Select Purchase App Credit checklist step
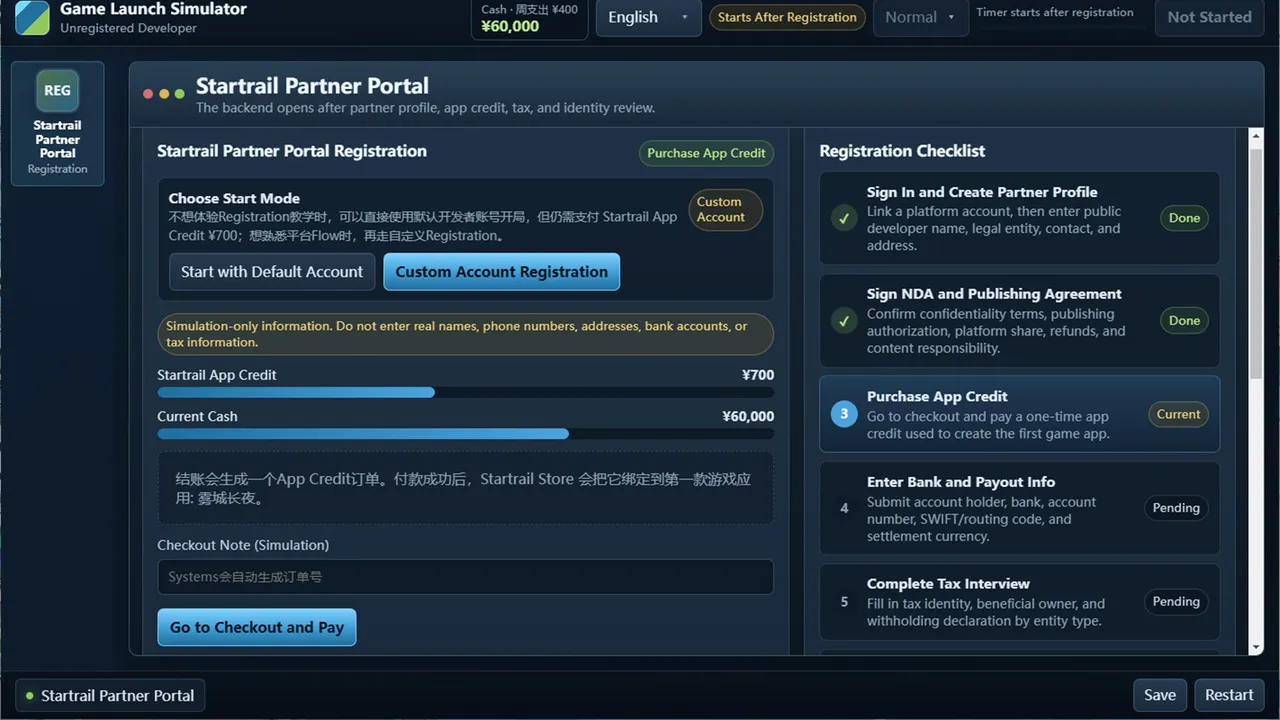Image resolution: width=1280 pixels, height=720 pixels. pyautogui.click(x=1019, y=414)
